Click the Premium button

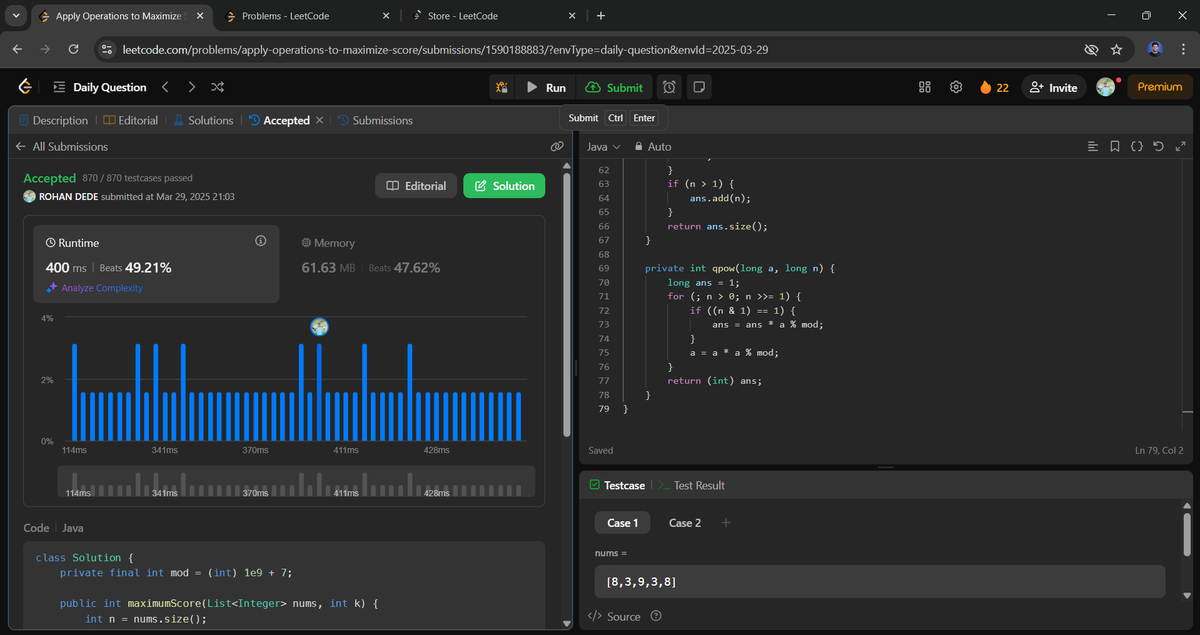pyautogui.click(x=1160, y=87)
